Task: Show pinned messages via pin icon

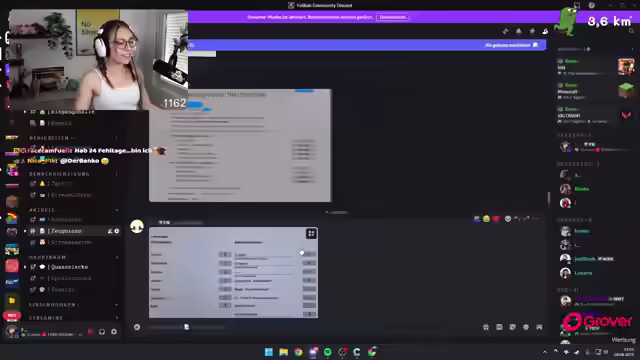Action: 532,31
